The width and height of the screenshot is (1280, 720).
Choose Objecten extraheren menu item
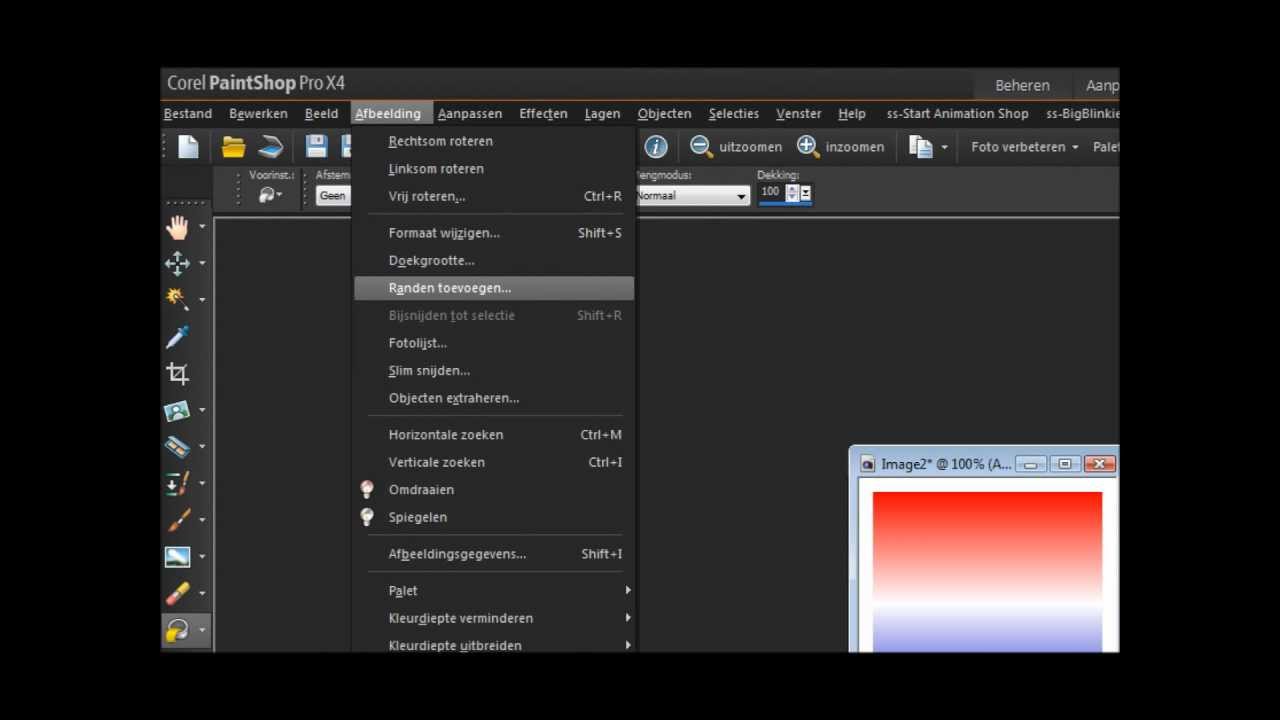point(494,398)
